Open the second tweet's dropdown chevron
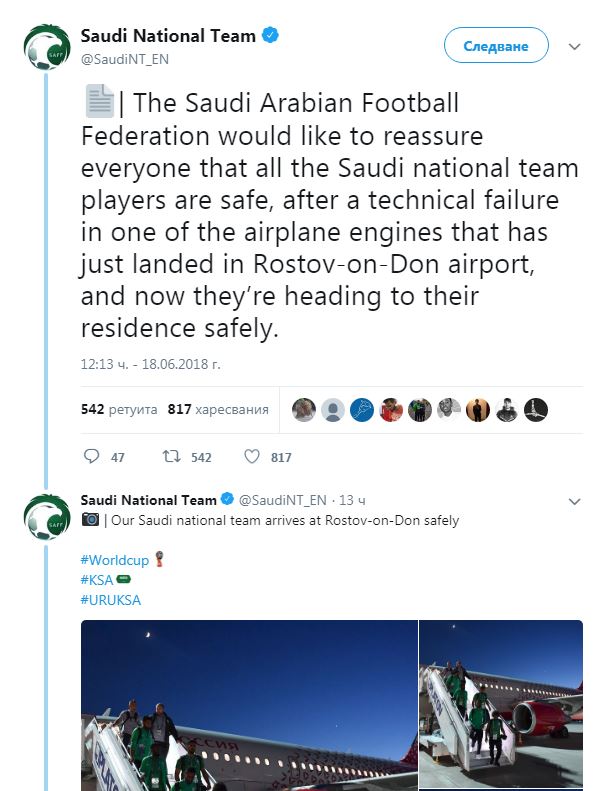611x791 pixels. tap(575, 500)
